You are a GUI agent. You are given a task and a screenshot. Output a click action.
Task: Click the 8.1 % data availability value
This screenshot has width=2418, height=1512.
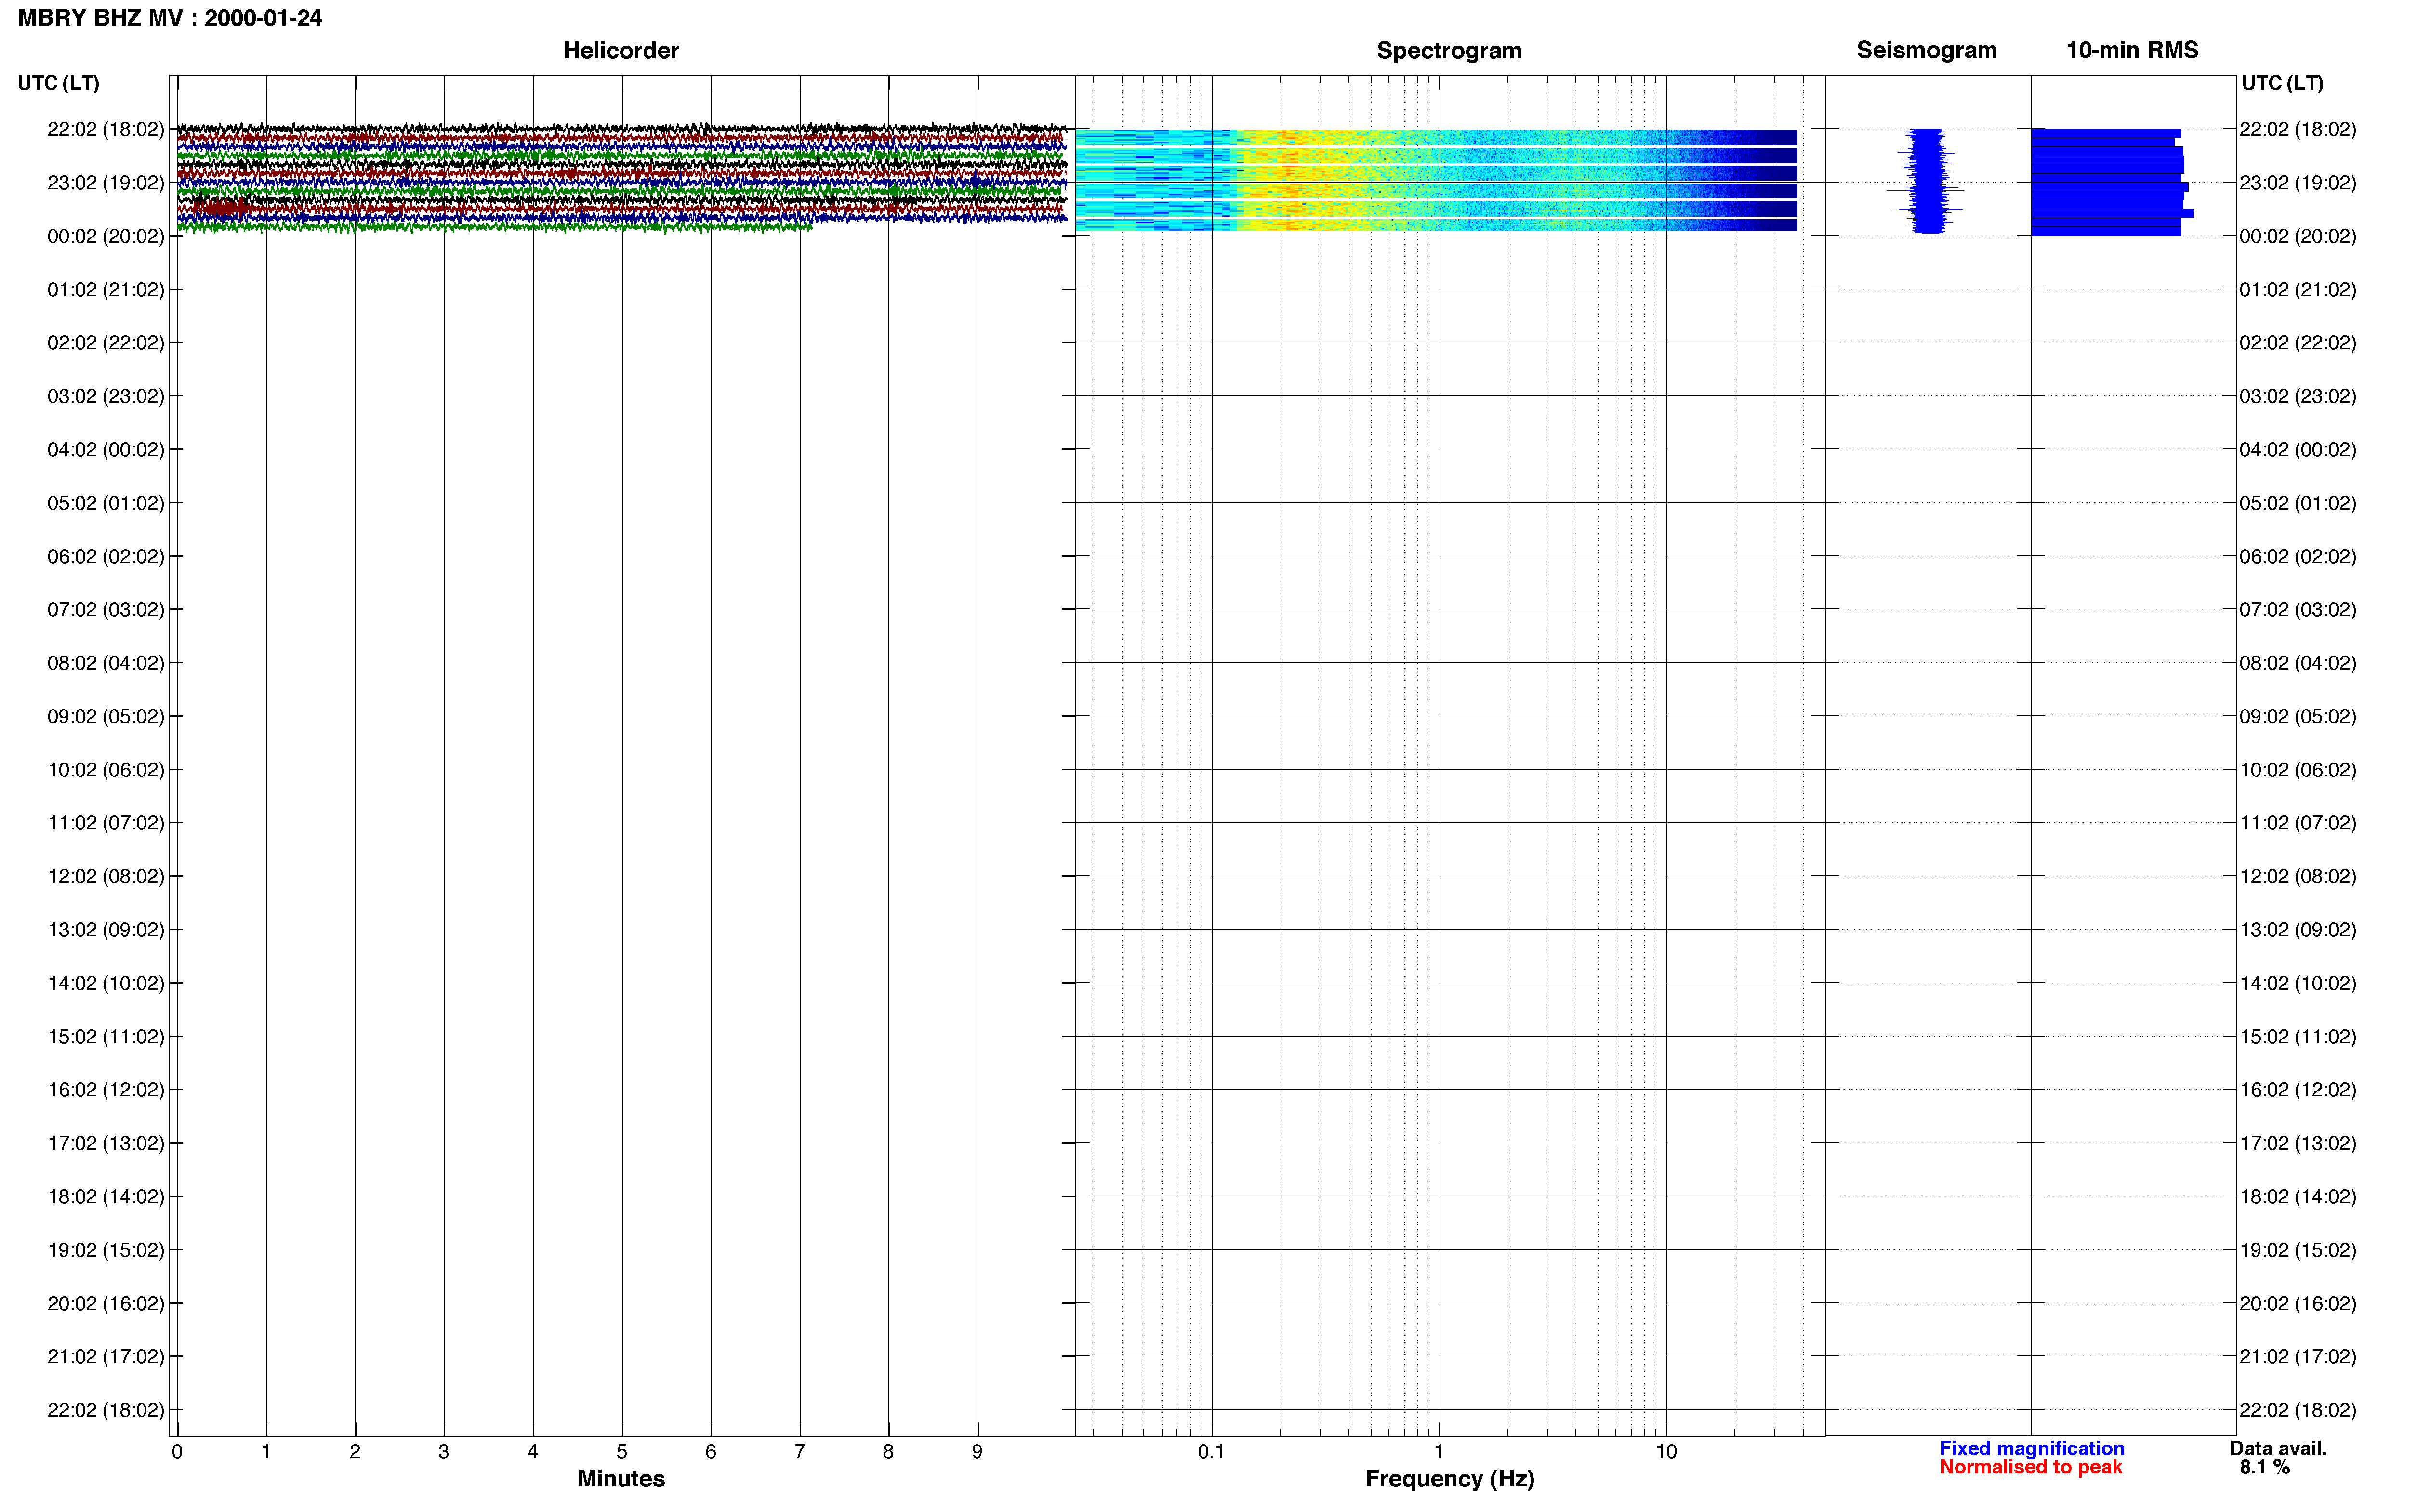pyautogui.click(x=2264, y=1467)
